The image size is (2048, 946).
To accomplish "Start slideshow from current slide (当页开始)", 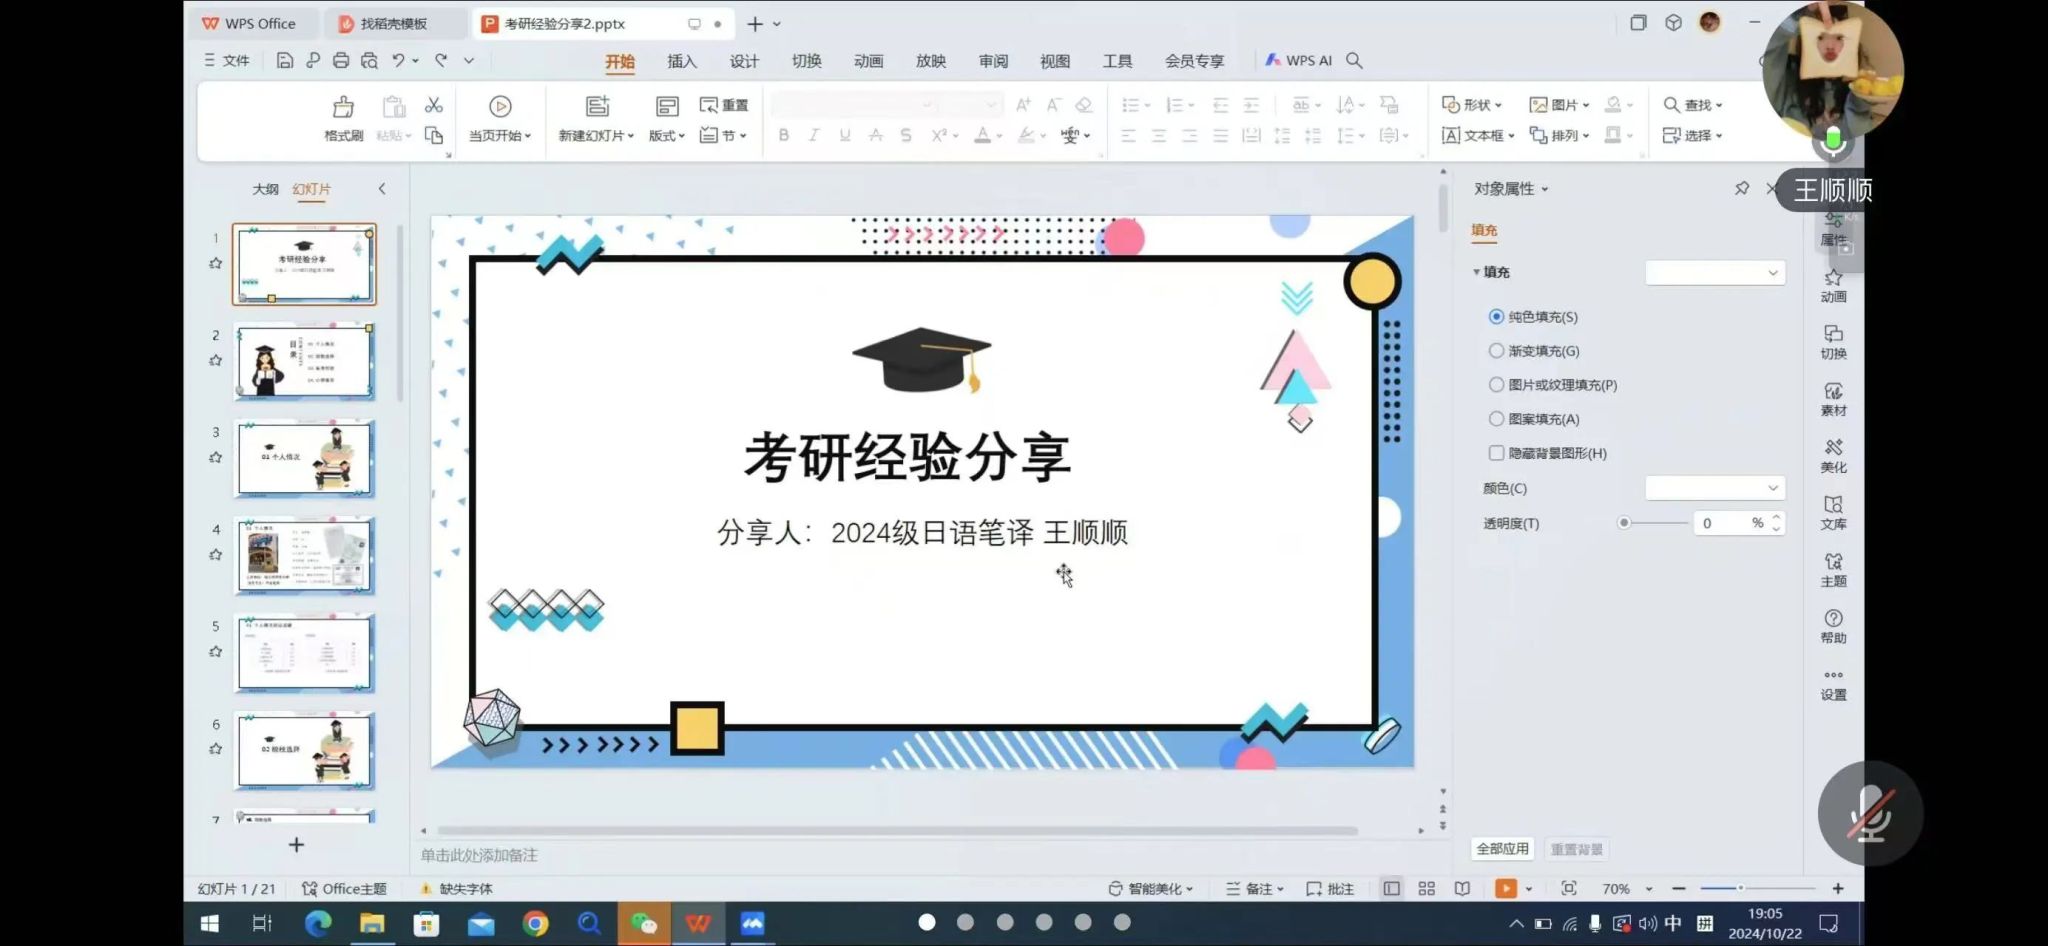I will click(500, 108).
